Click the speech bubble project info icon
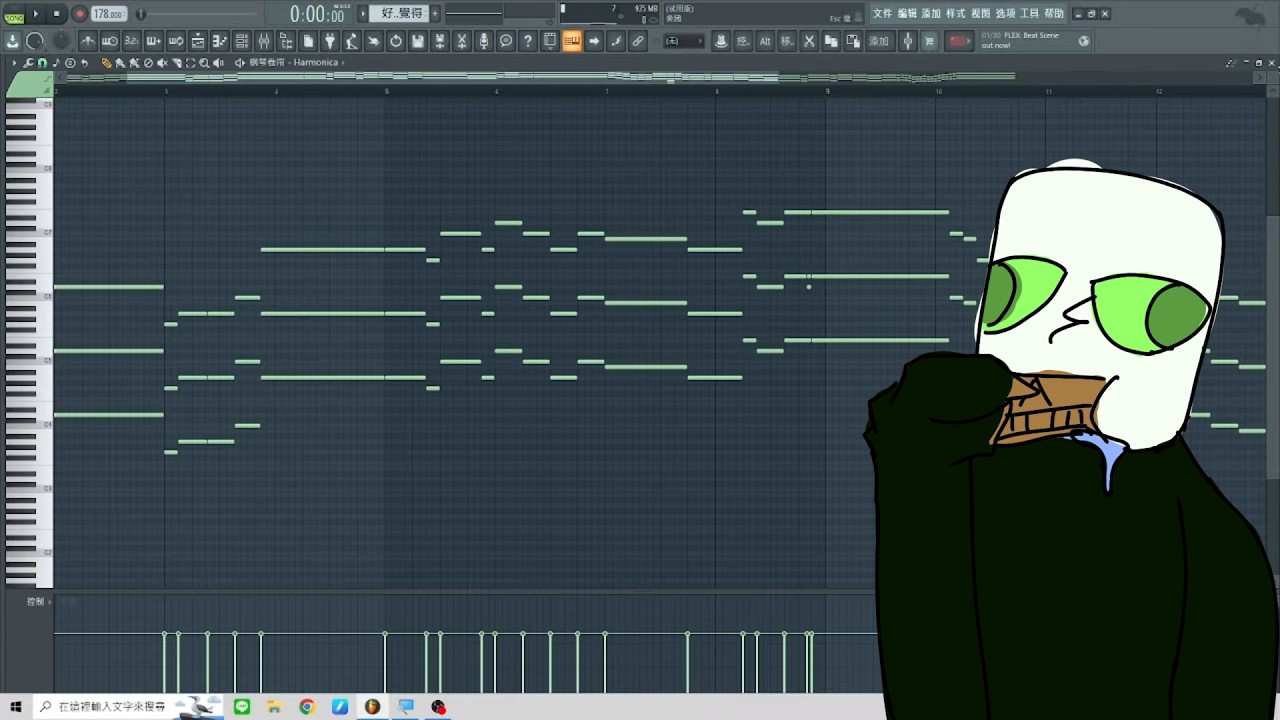The height and width of the screenshot is (720, 1280). (x=506, y=41)
